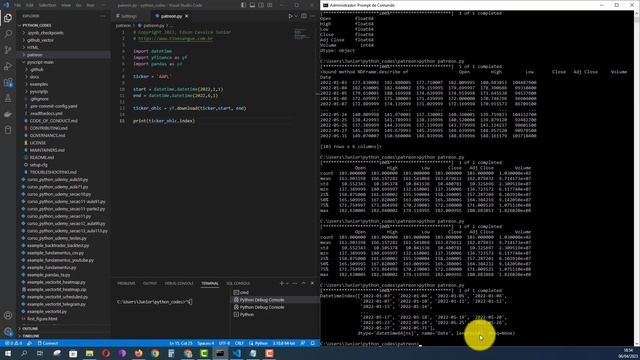
Task: Maximize the terminal panel size
Action: click(x=303, y=283)
